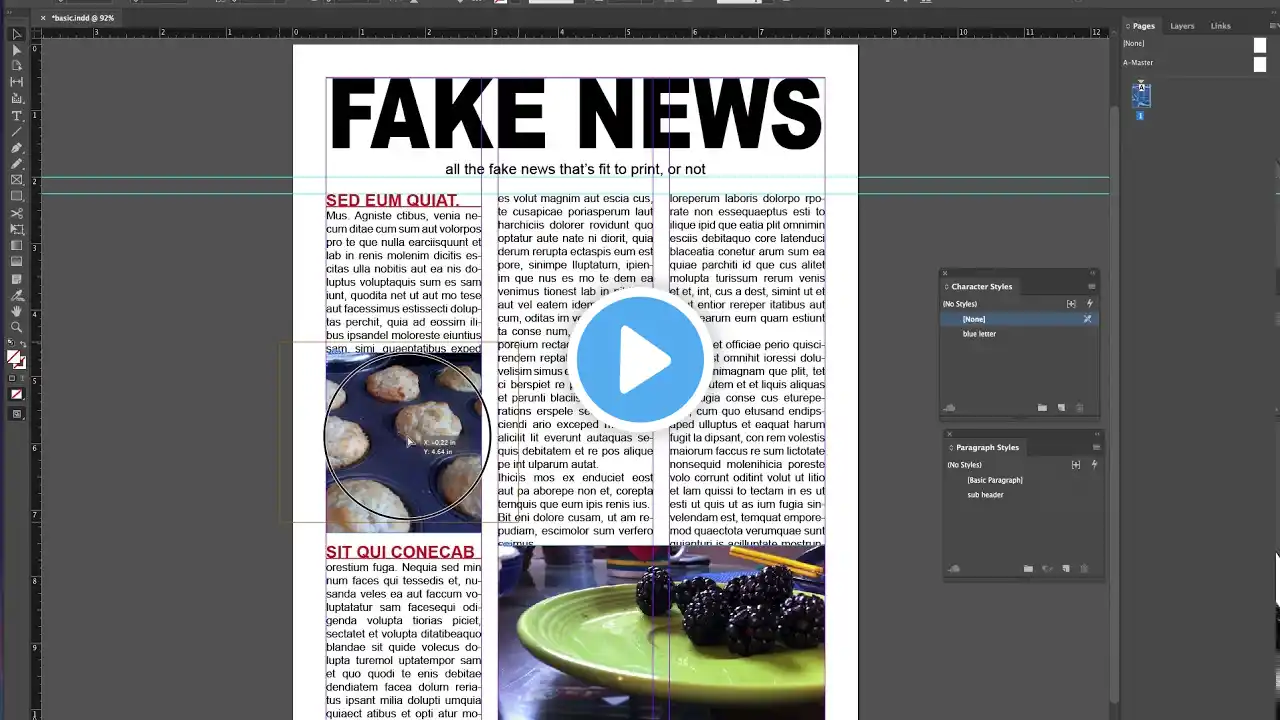This screenshot has width=1280, height=720.
Task: Select the Direct Selection tool
Action: 17,50
